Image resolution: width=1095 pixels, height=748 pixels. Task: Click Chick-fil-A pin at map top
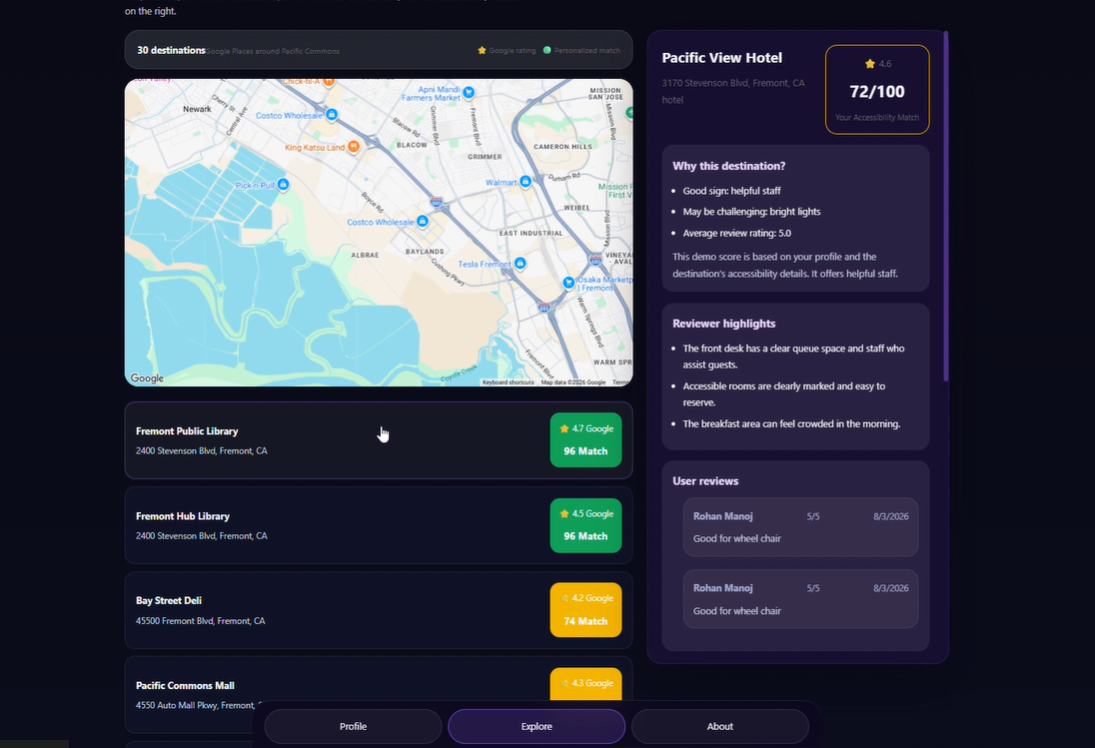(x=329, y=81)
